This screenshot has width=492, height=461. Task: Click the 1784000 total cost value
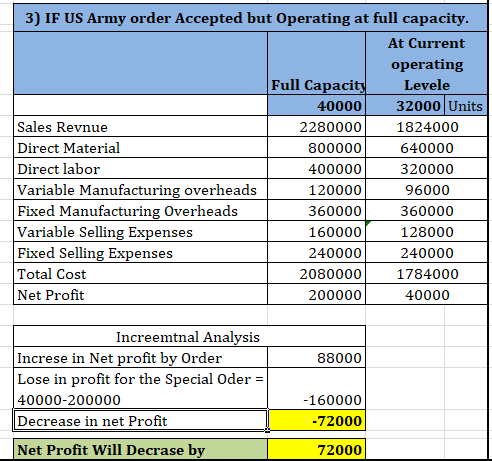coord(426,274)
